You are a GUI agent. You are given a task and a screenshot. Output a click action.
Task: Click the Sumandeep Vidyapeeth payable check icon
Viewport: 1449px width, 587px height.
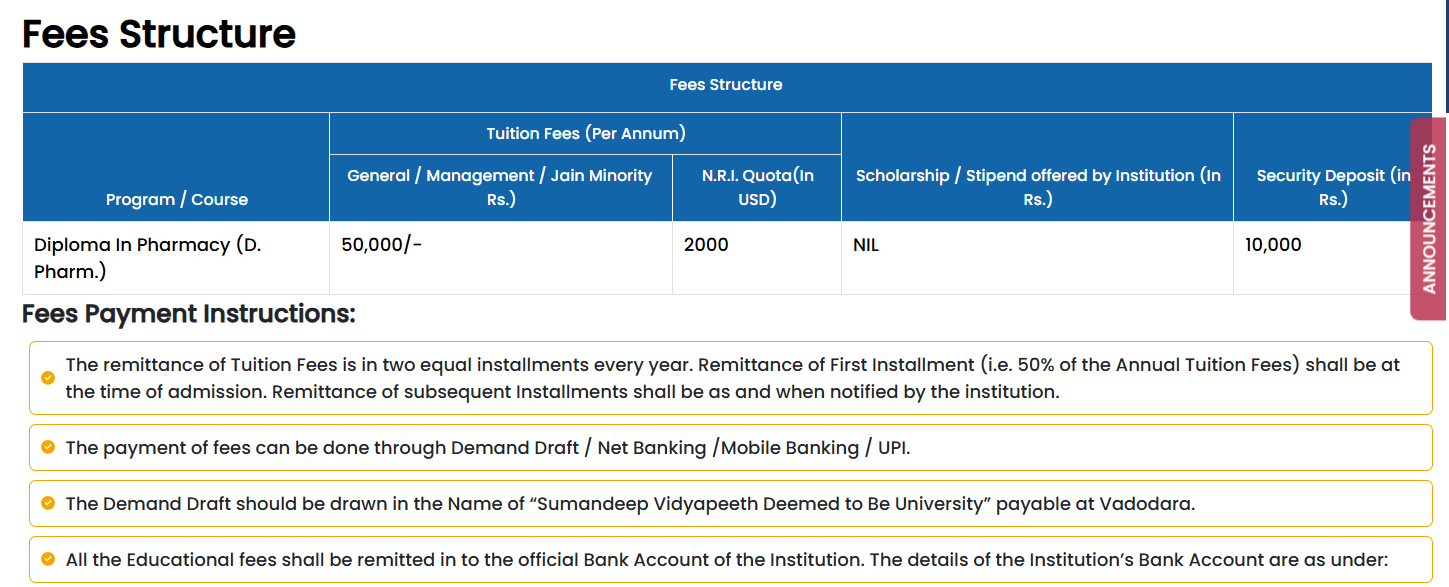point(47,503)
